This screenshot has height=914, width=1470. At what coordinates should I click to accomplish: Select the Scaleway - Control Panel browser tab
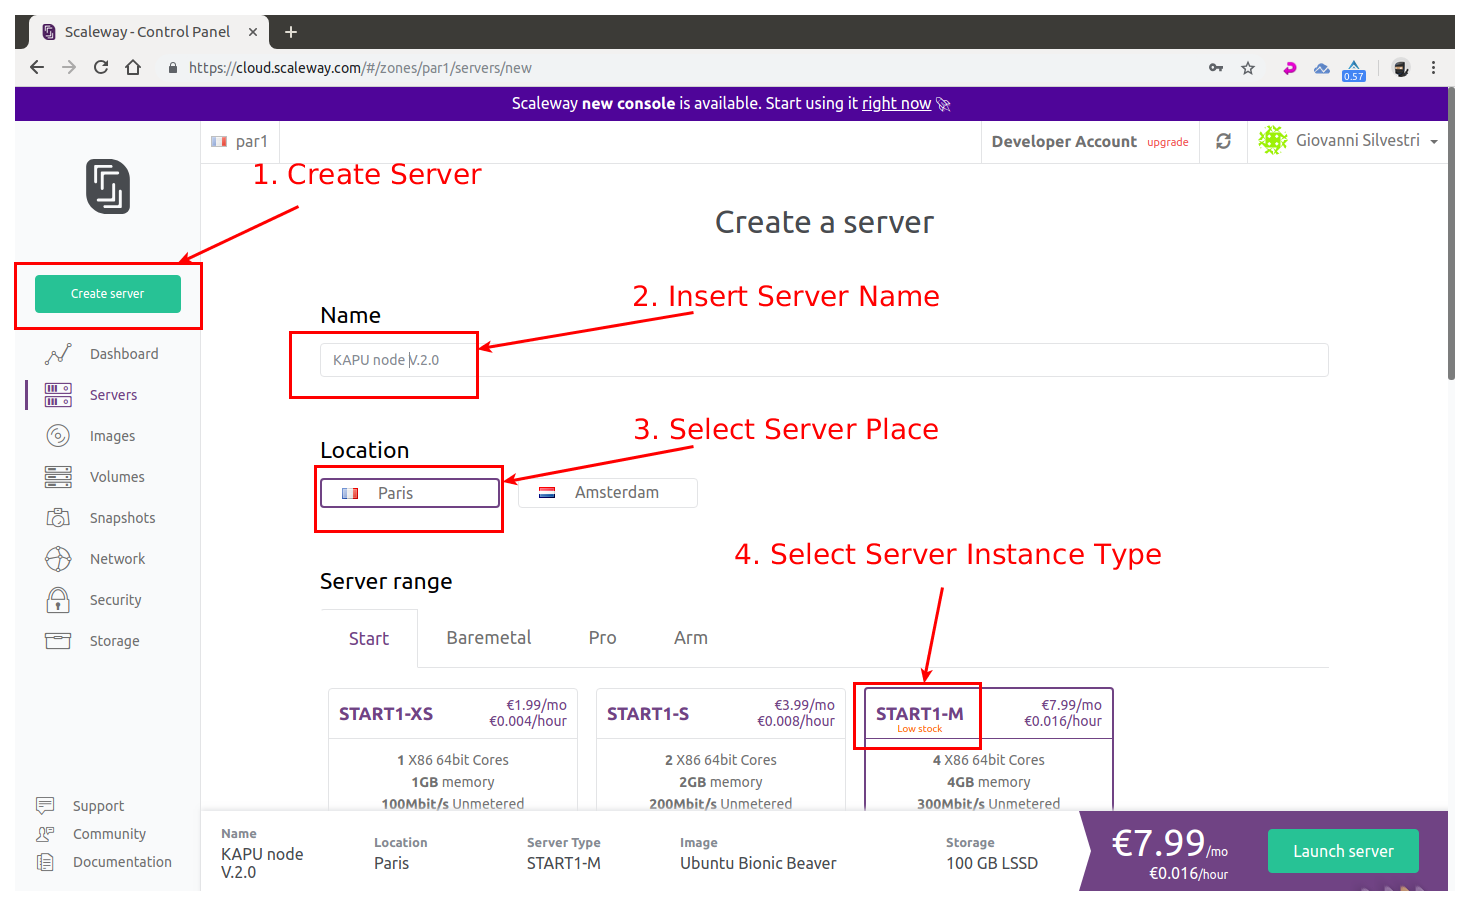[x=148, y=32]
